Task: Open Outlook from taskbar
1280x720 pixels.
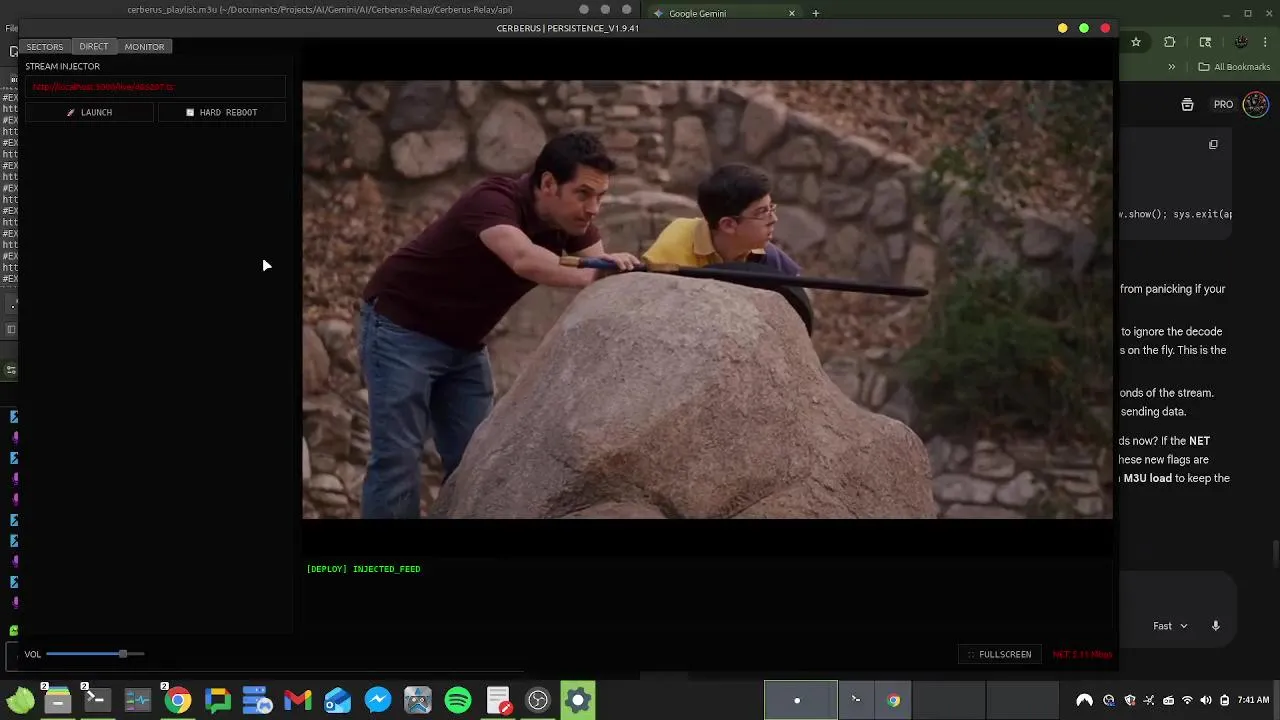Action: (337, 700)
